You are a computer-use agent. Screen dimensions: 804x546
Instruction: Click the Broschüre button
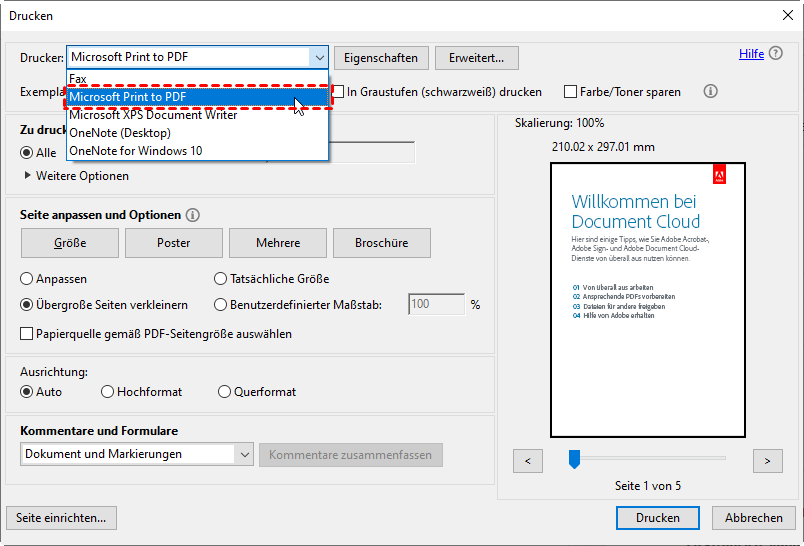[382, 243]
